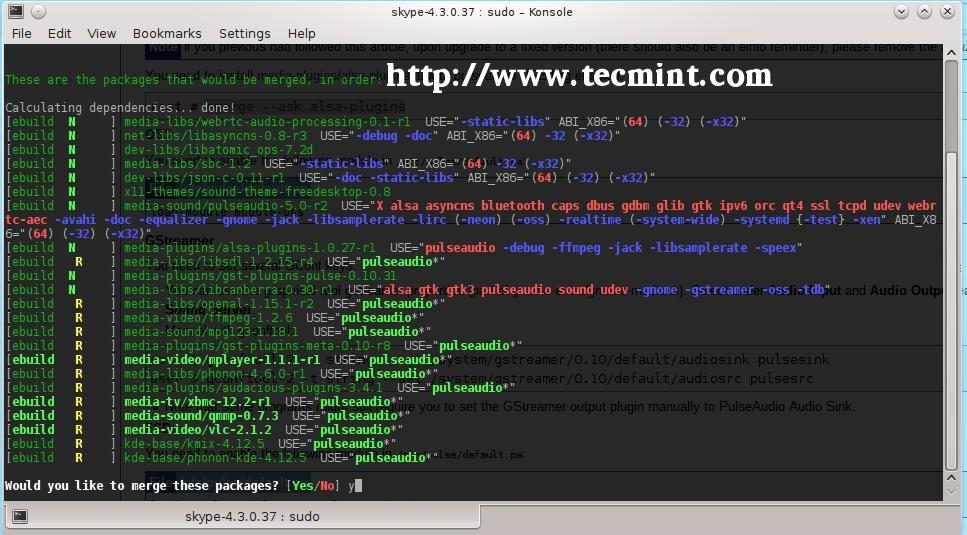
Task: Click the media-video/vlc-2.1.2 package line
Action: [x=204, y=430]
